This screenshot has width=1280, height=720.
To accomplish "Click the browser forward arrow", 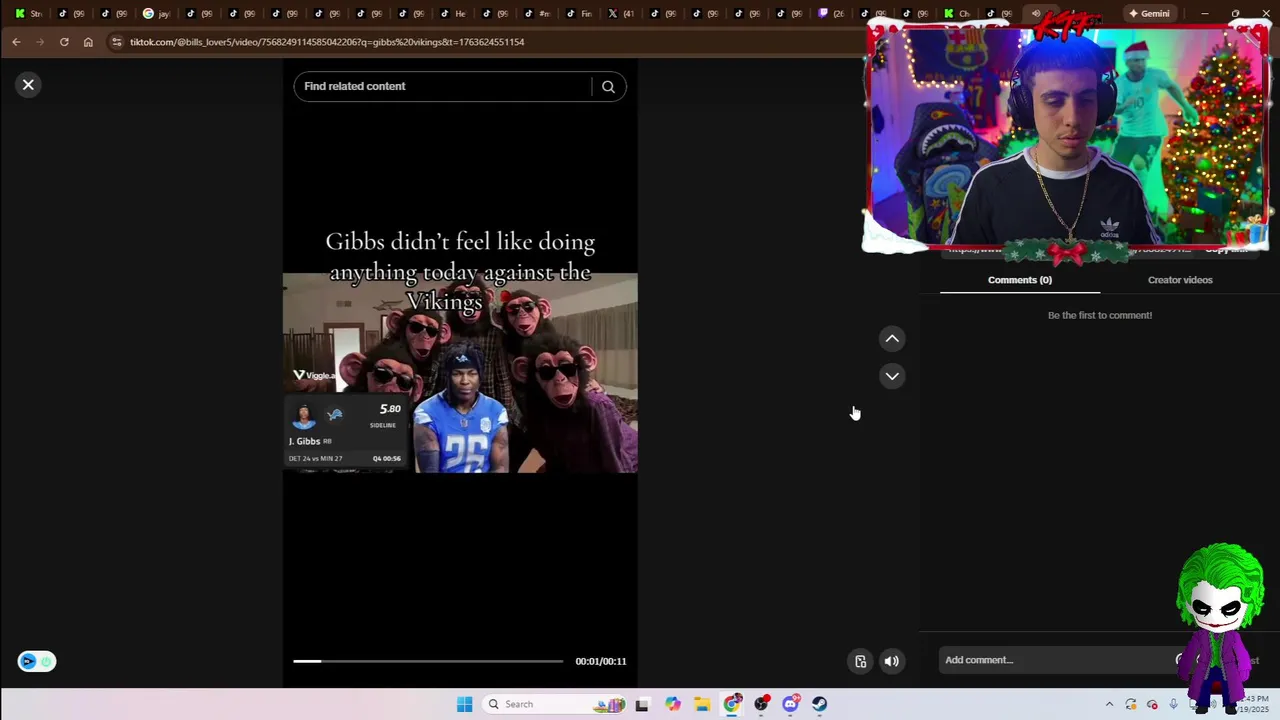I will [40, 42].
